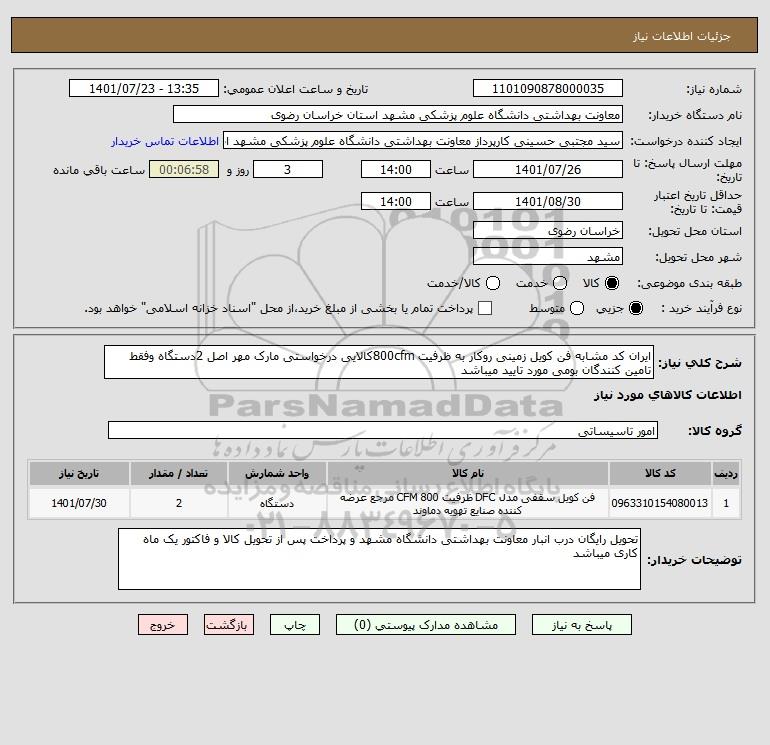Viewport: 770px width, 745px height.
Task: Click the remaining days field showing 3
Action: (288, 169)
